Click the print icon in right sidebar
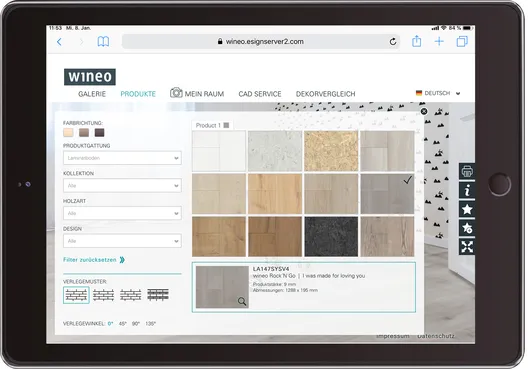Image resolution: width=528 pixels, height=369 pixels. tap(467, 172)
